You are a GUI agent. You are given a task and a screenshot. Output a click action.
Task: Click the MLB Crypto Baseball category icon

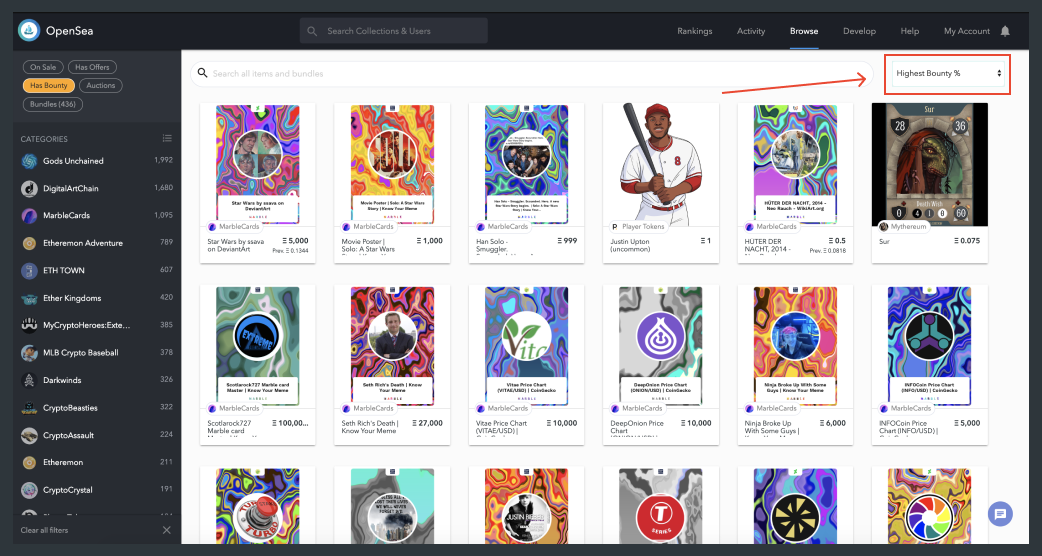[x=29, y=353]
